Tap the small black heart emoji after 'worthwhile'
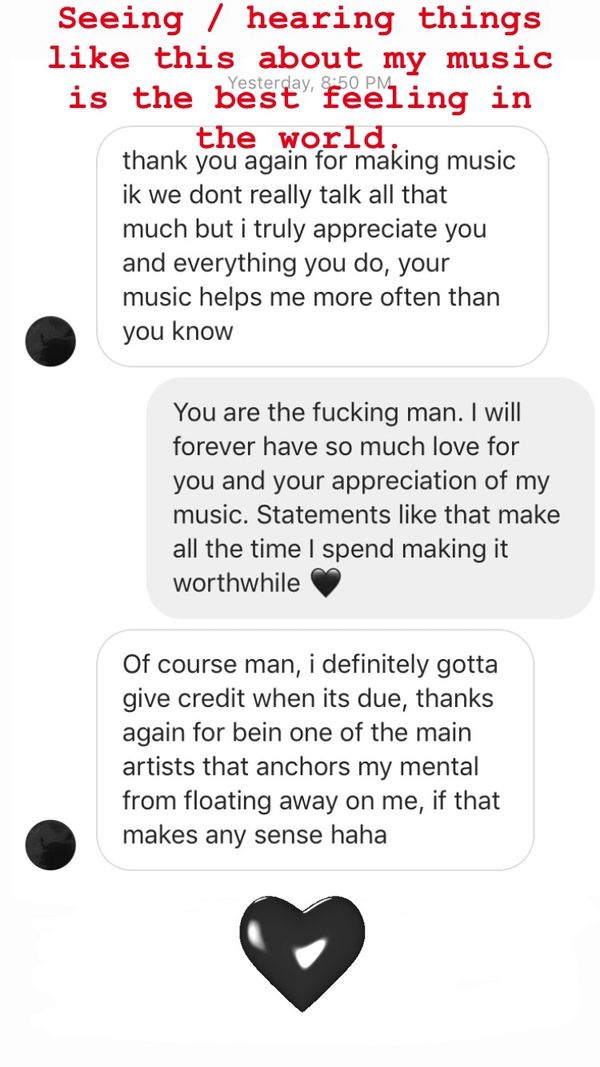This screenshot has width=600, height=1067. [x=327, y=583]
